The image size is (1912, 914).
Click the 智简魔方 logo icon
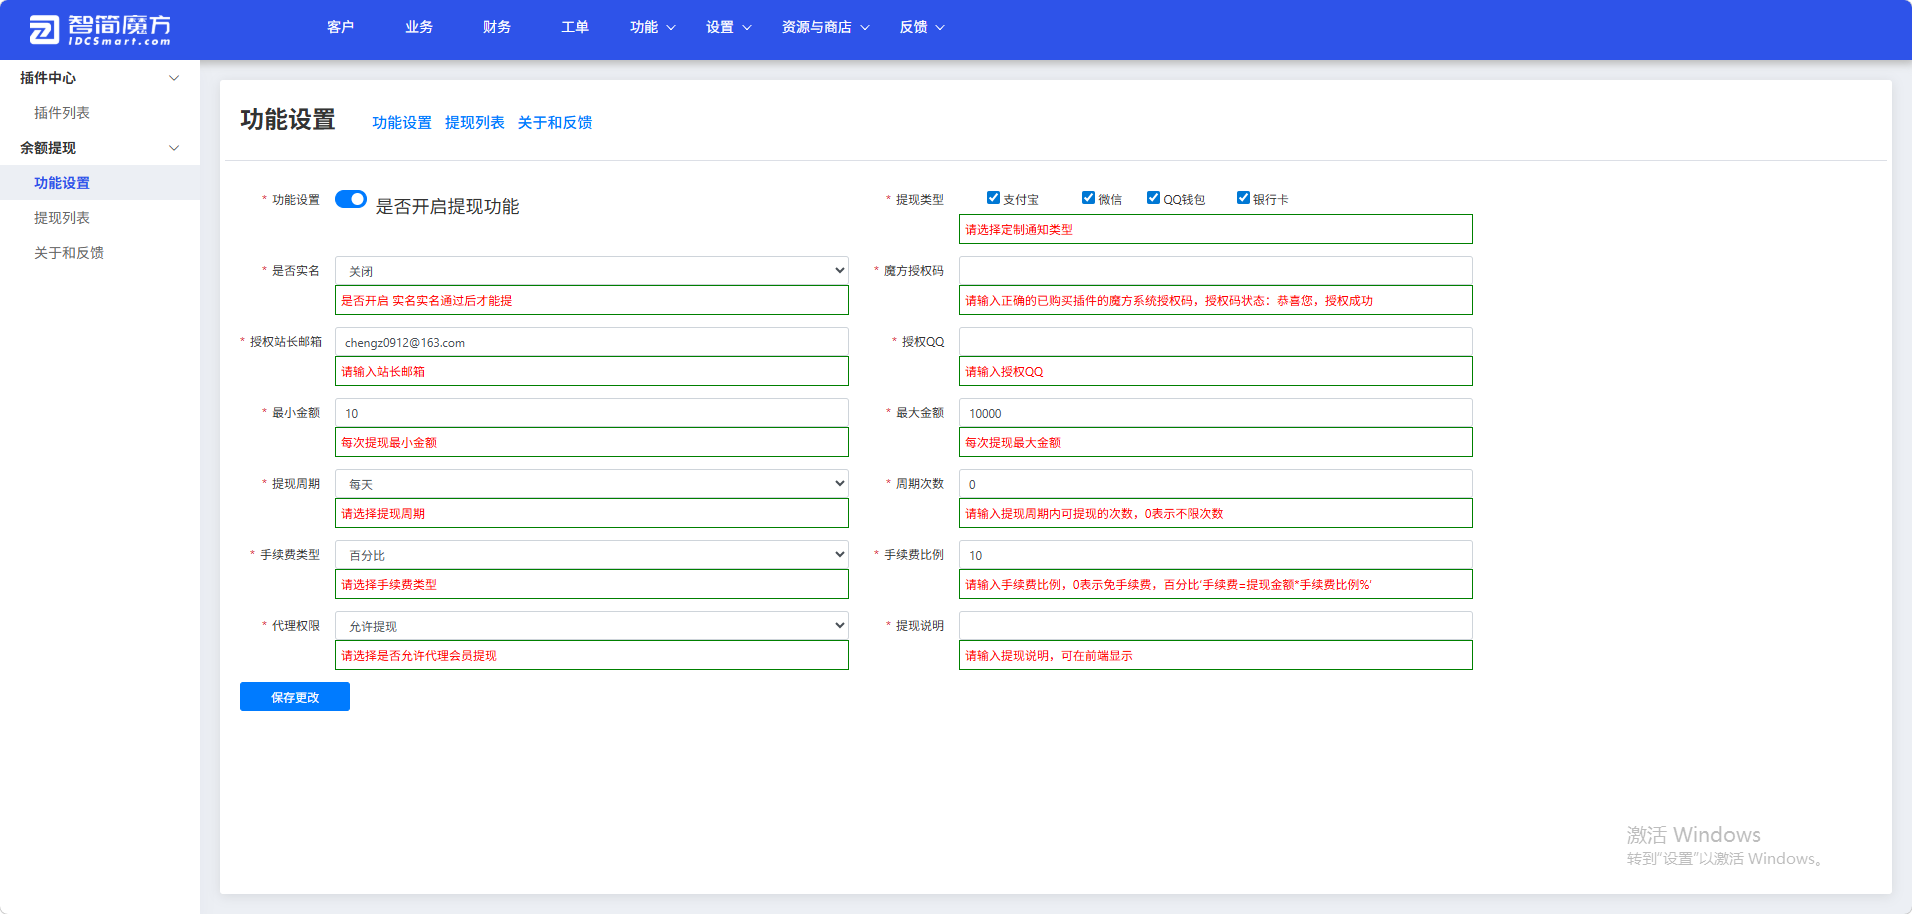(x=44, y=30)
